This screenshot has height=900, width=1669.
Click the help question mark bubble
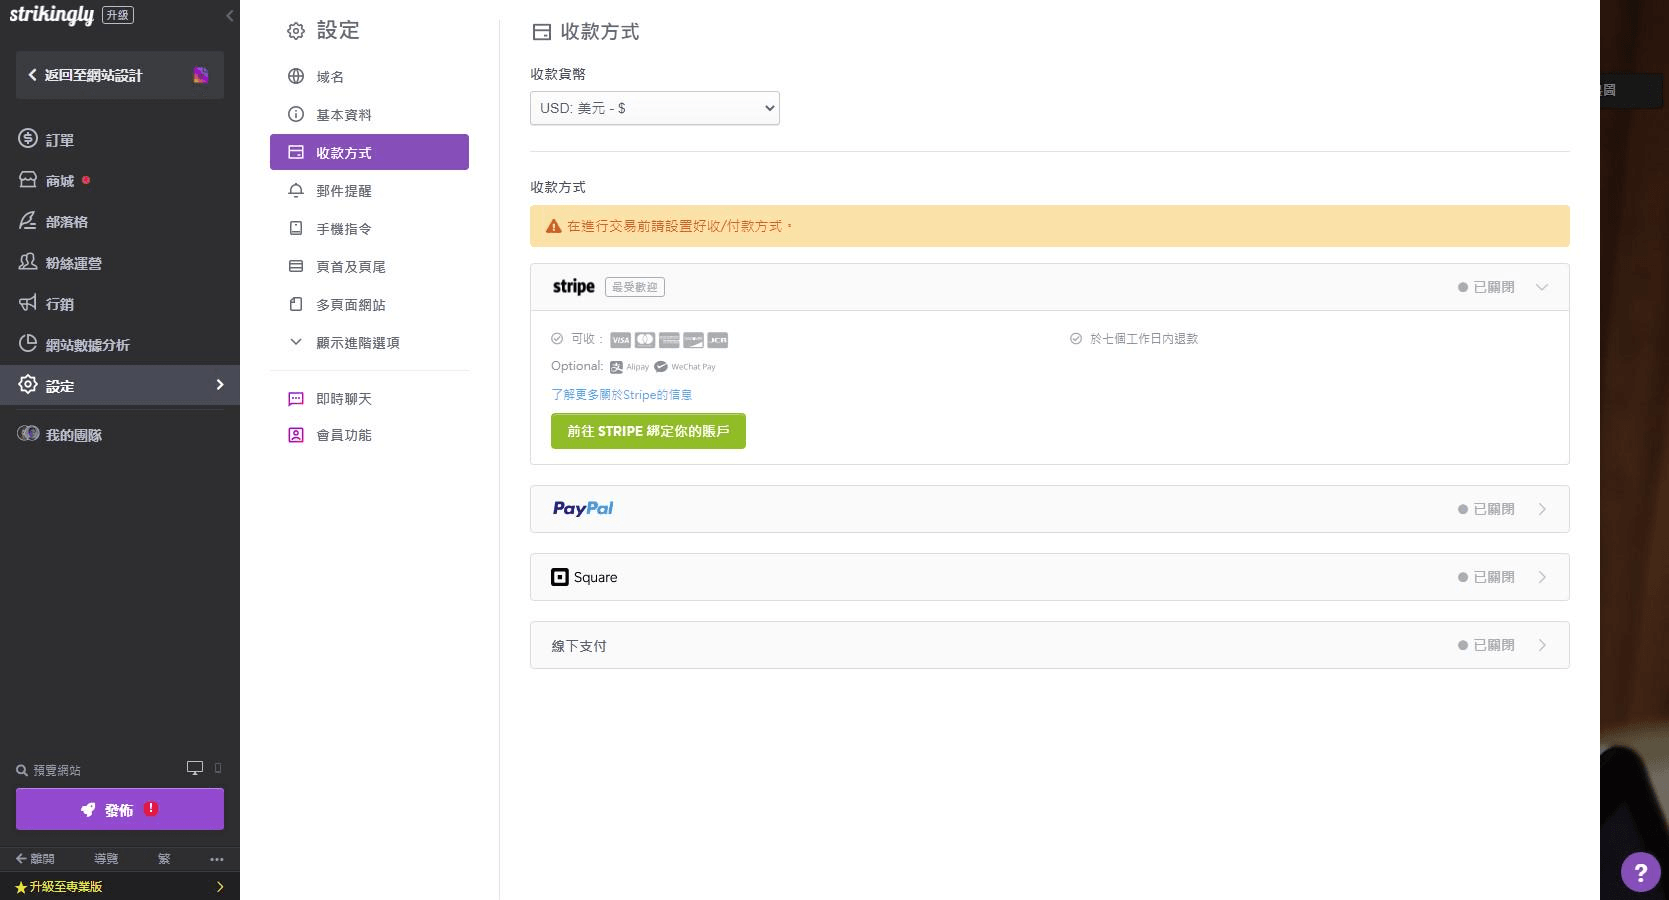click(1639, 872)
